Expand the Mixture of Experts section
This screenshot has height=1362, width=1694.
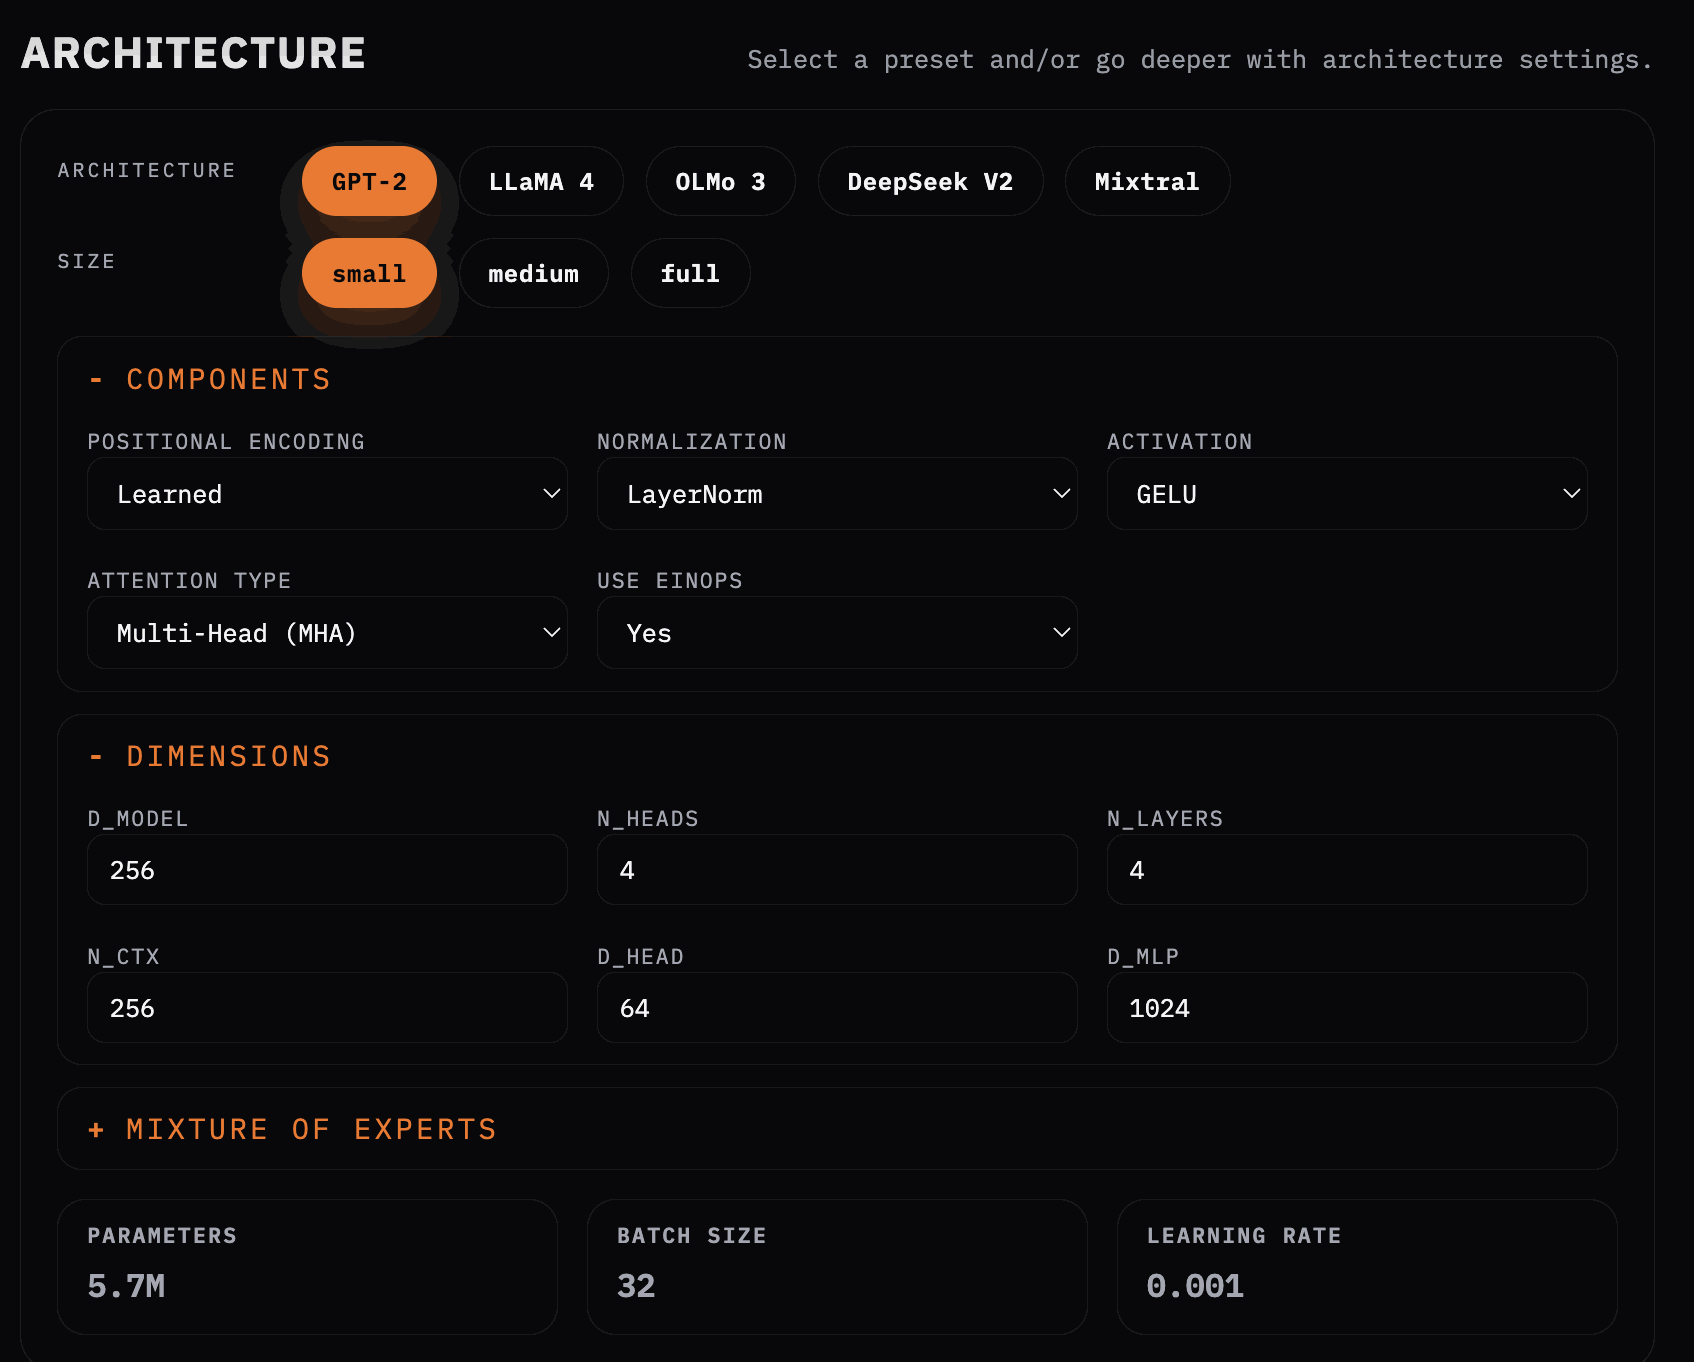pyautogui.click(x=293, y=1130)
